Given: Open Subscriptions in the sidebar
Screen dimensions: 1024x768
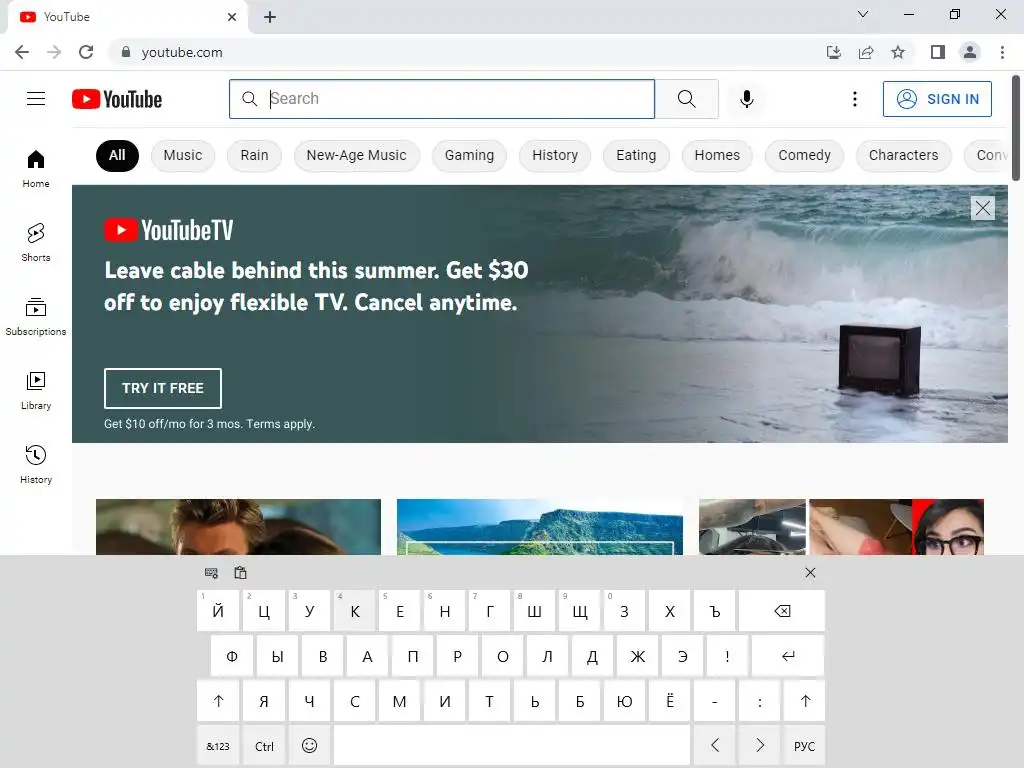Looking at the screenshot, I should [x=36, y=317].
